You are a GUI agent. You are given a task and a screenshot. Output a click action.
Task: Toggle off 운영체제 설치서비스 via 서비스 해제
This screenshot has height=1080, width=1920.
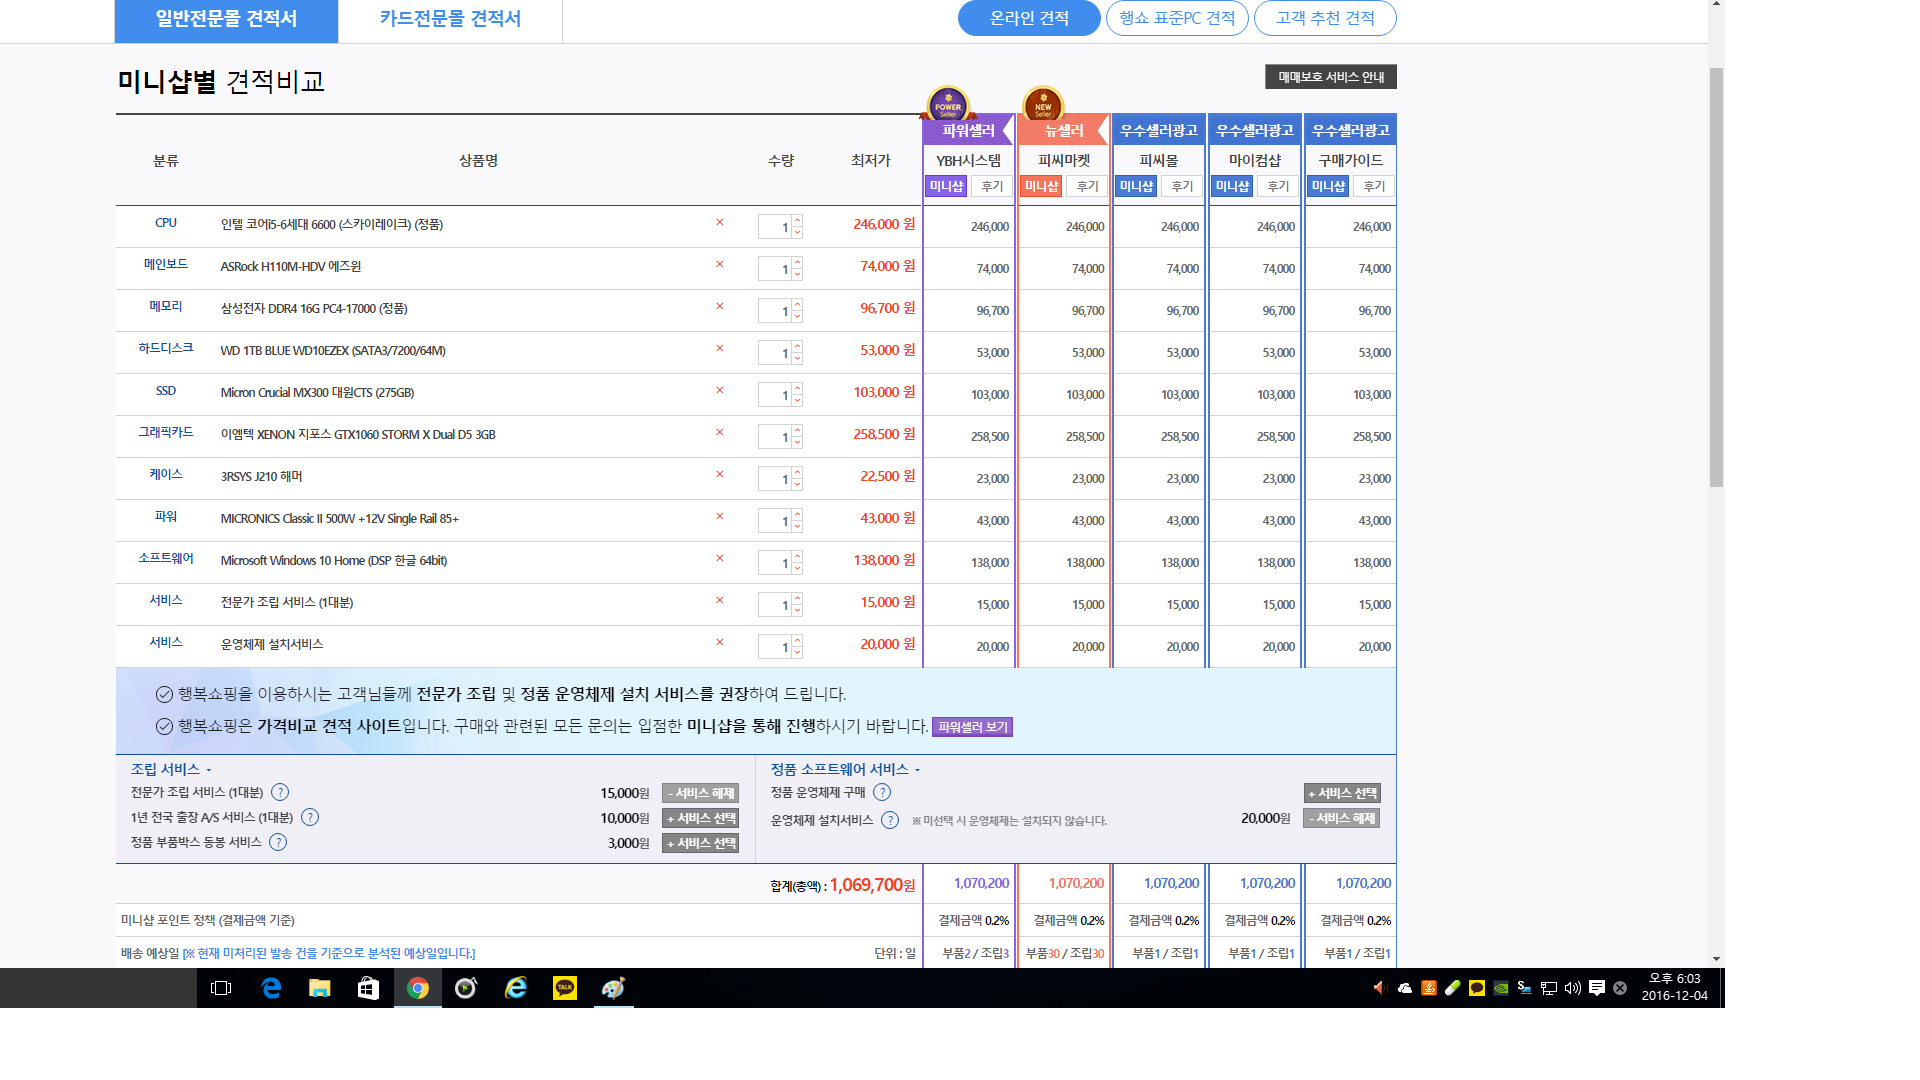point(1341,818)
